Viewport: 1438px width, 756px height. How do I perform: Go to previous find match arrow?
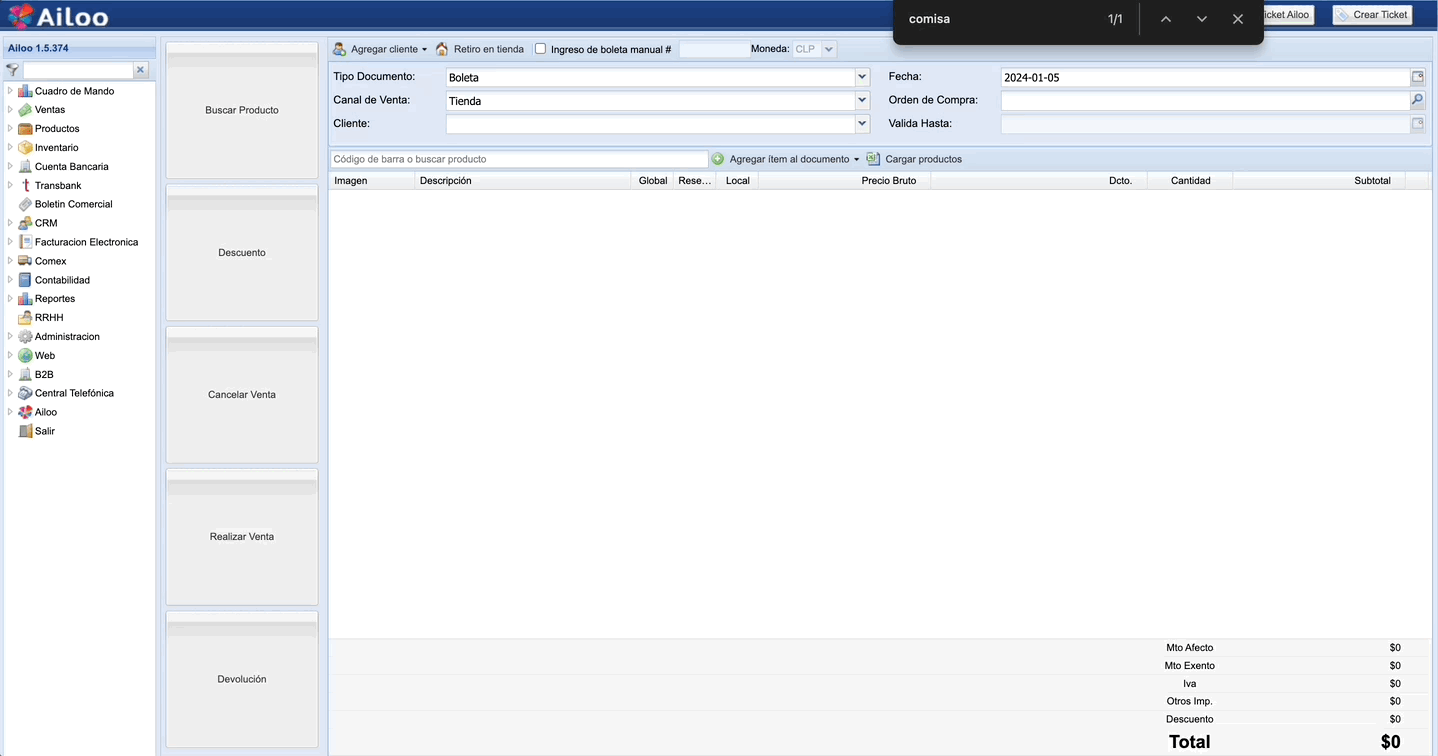pos(1166,19)
